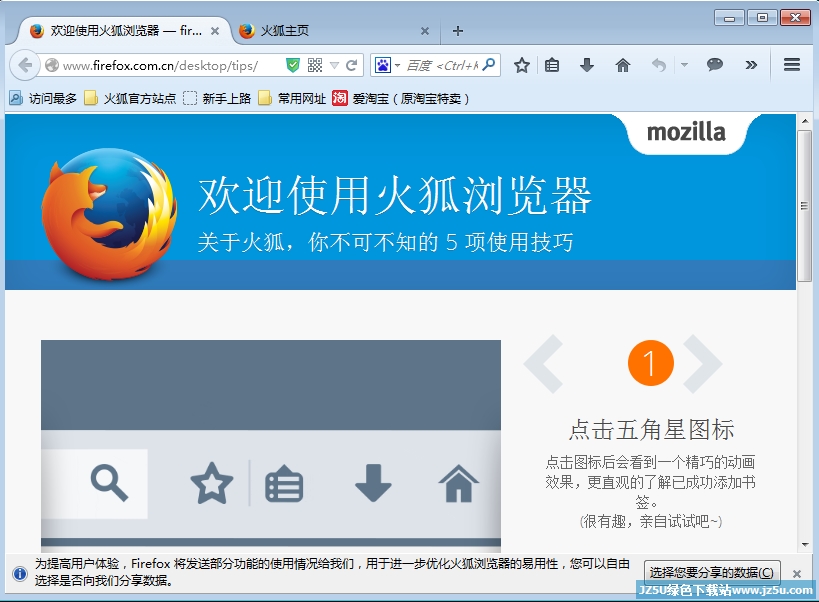Open the 访问最多 bookmark
The image size is (819, 602).
tap(44, 98)
